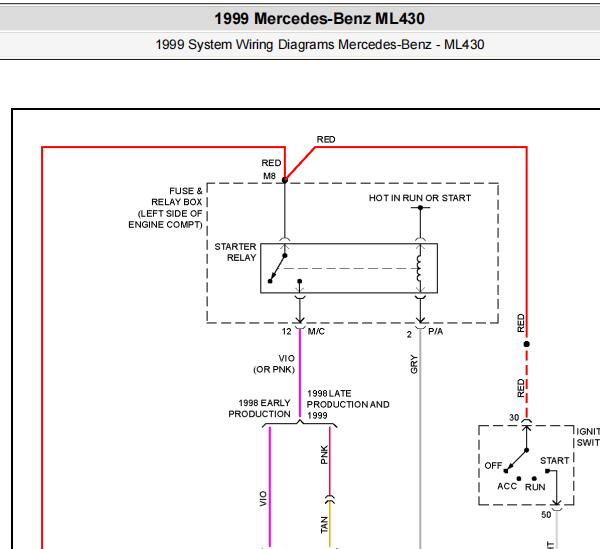
Task: Click the 'M8' terminal label
Action: point(269,176)
